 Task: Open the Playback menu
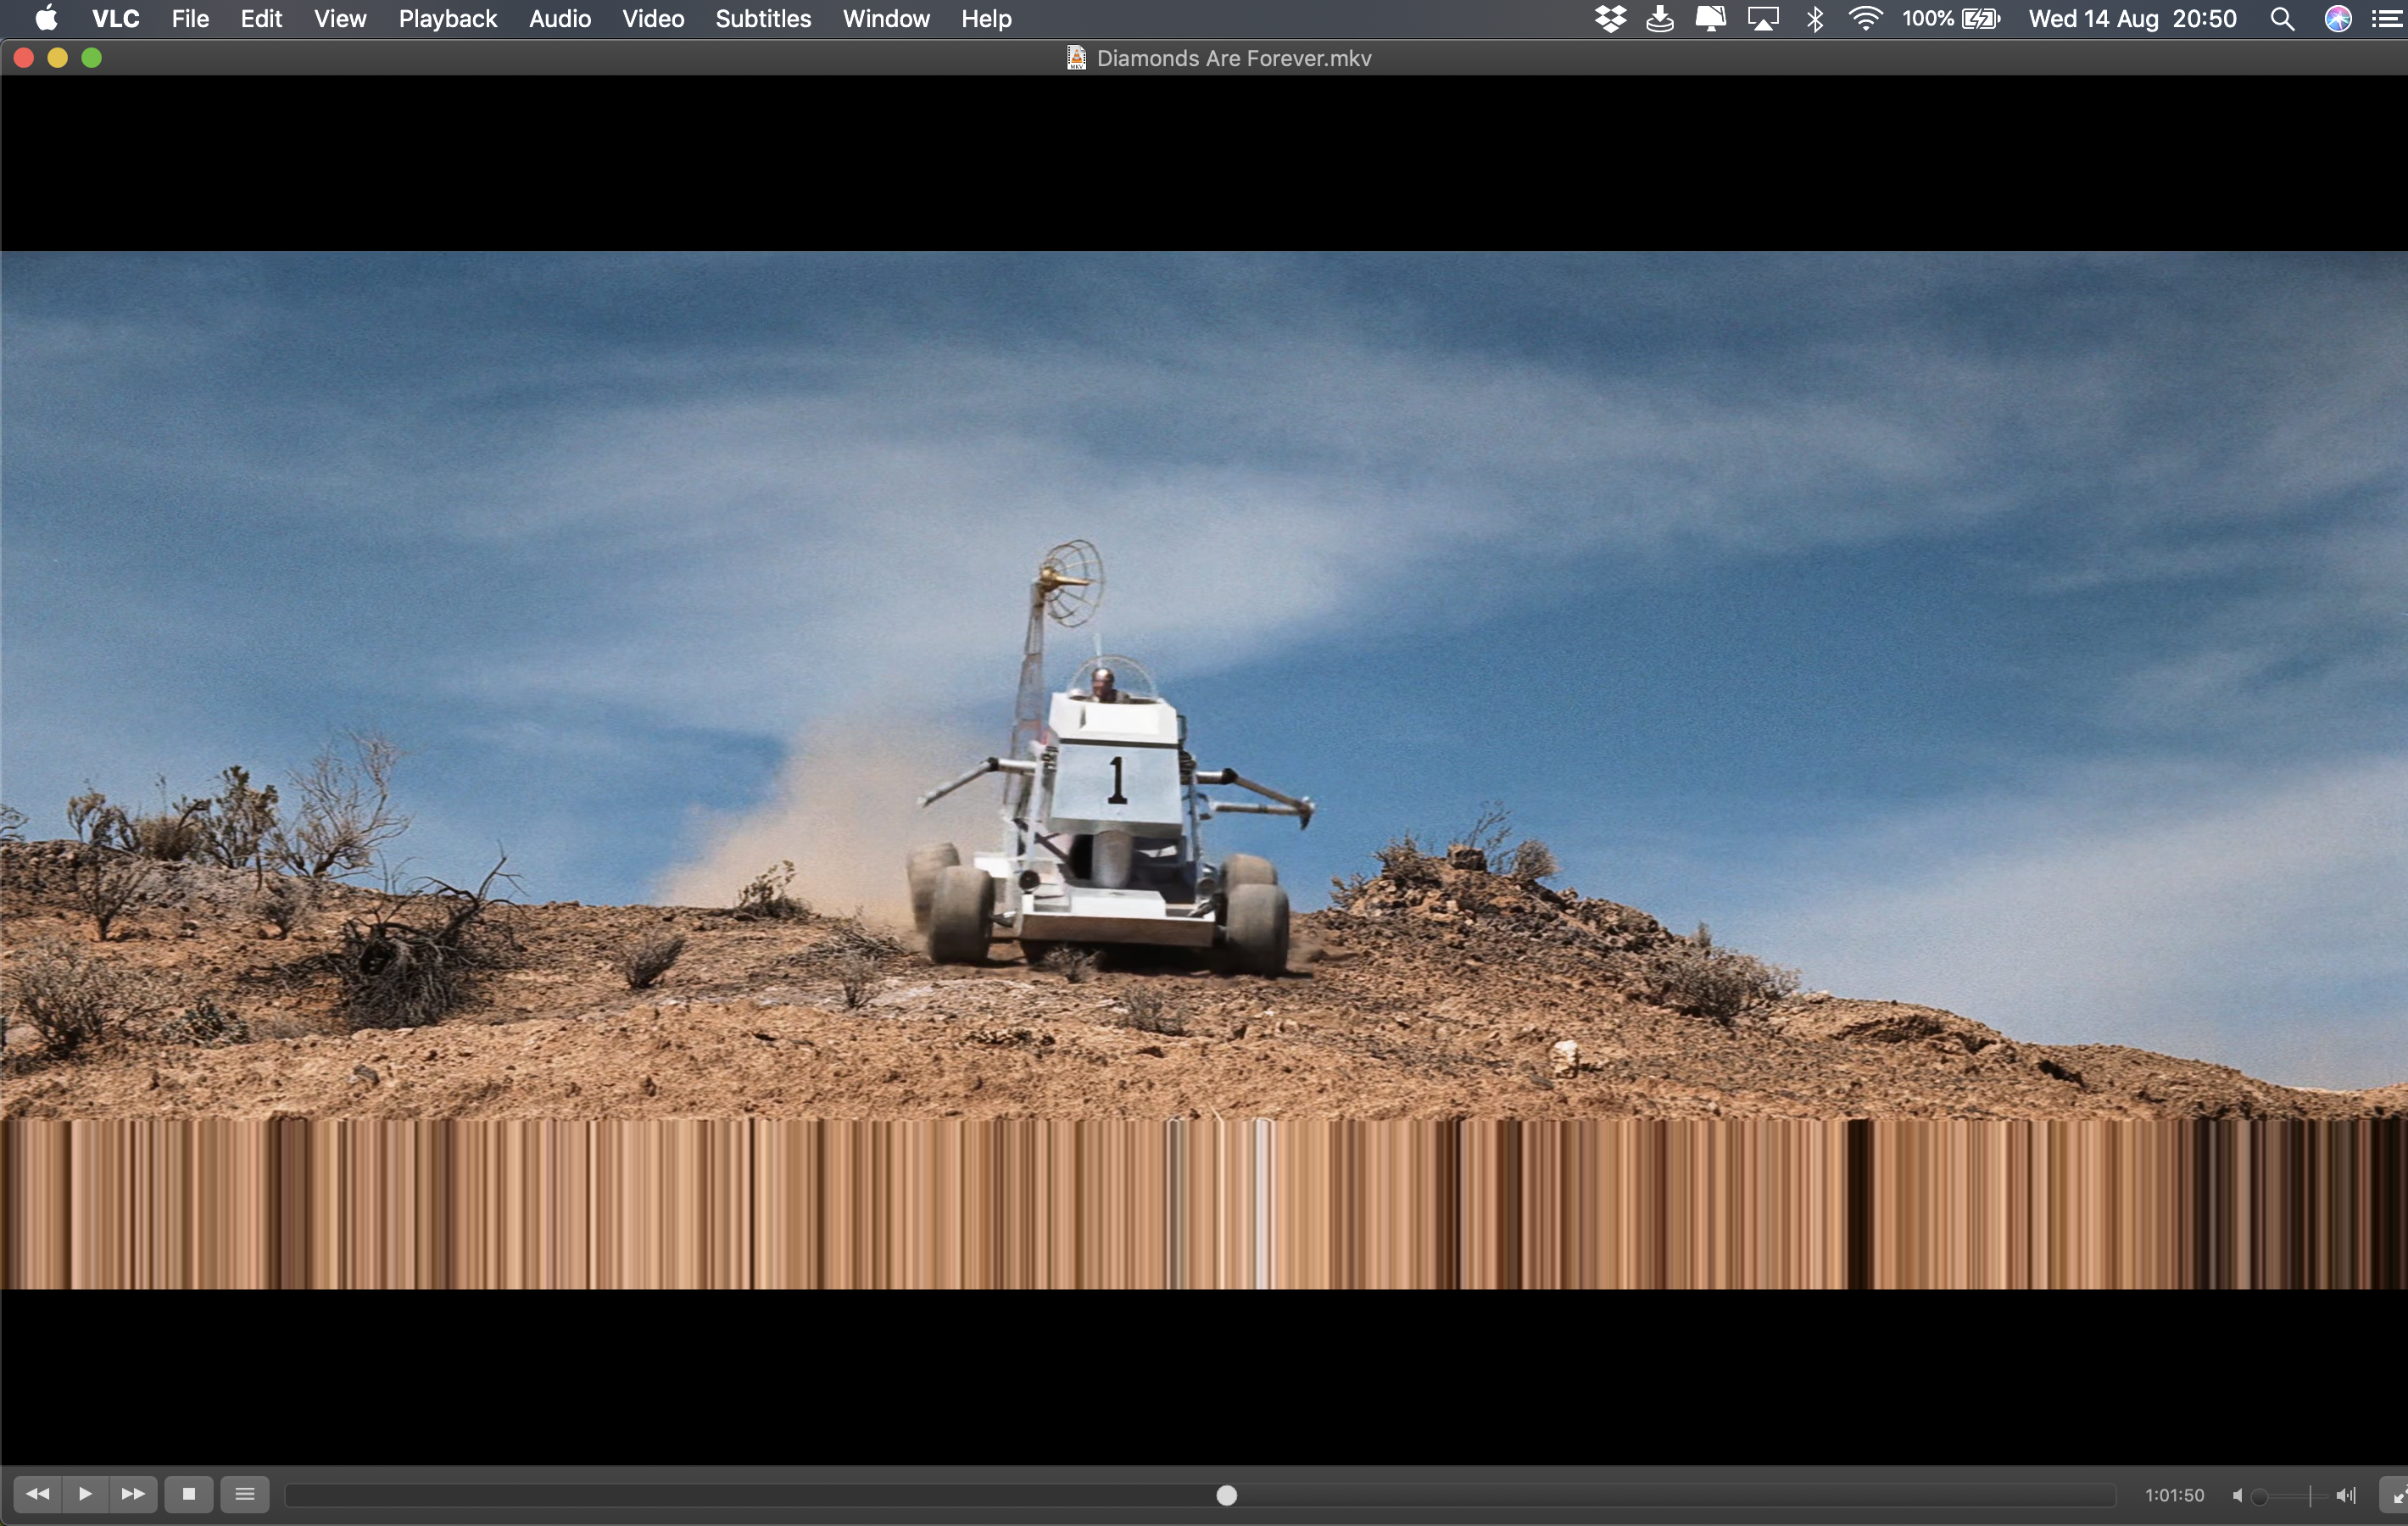click(x=447, y=19)
